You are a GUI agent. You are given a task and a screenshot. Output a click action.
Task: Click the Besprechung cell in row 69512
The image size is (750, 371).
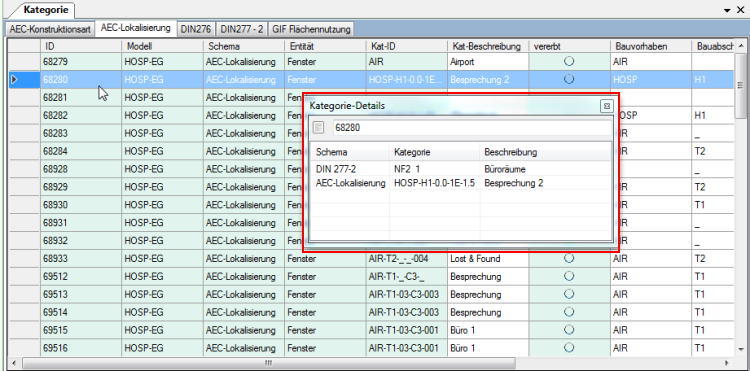[488, 276]
